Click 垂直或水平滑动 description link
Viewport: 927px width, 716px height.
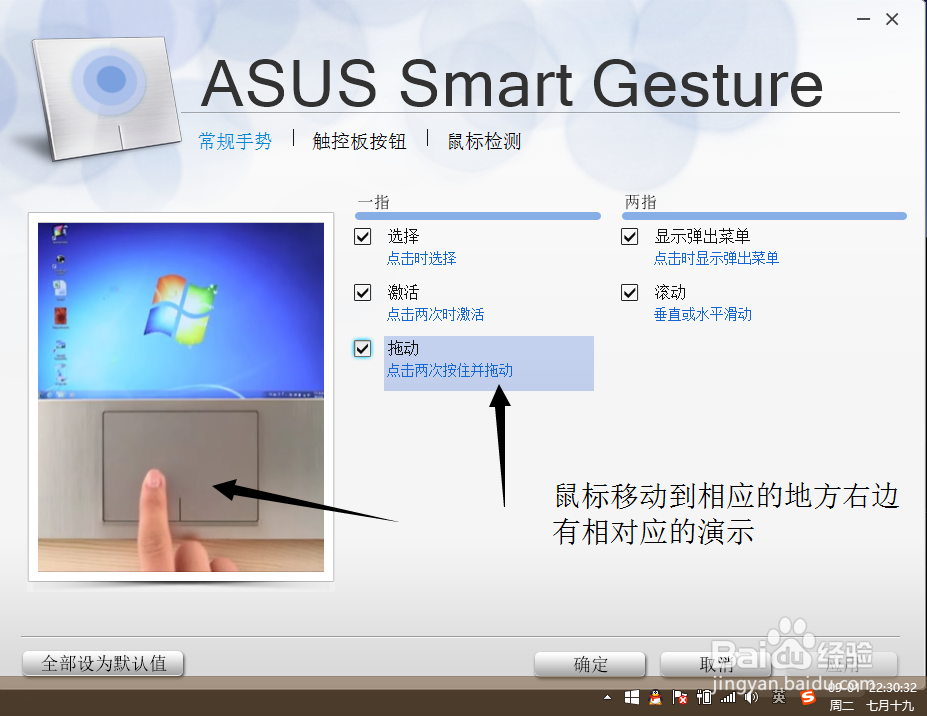coord(702,315)
